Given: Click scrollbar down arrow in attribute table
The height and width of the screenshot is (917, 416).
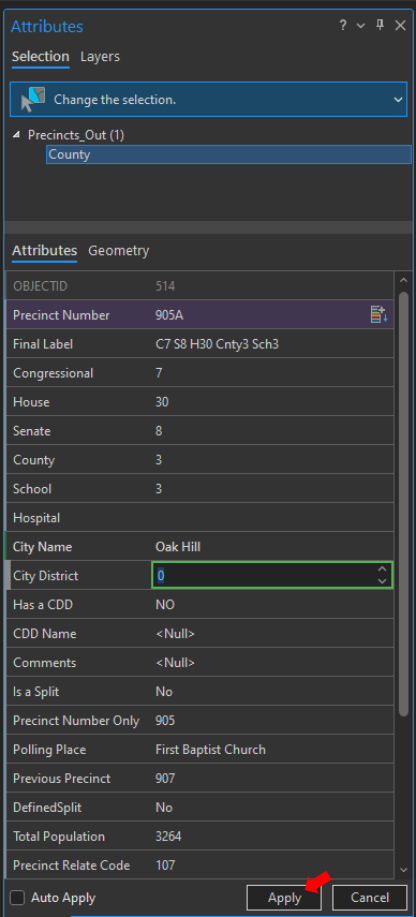Looking at the screenshot, I should point(404,870).
